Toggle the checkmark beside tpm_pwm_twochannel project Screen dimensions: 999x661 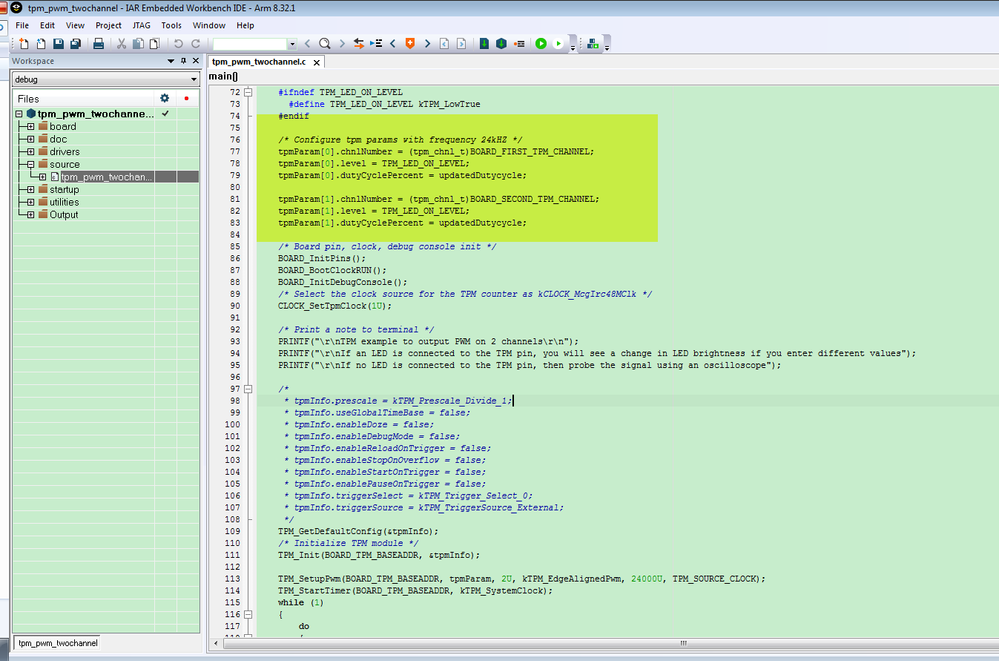165,114
